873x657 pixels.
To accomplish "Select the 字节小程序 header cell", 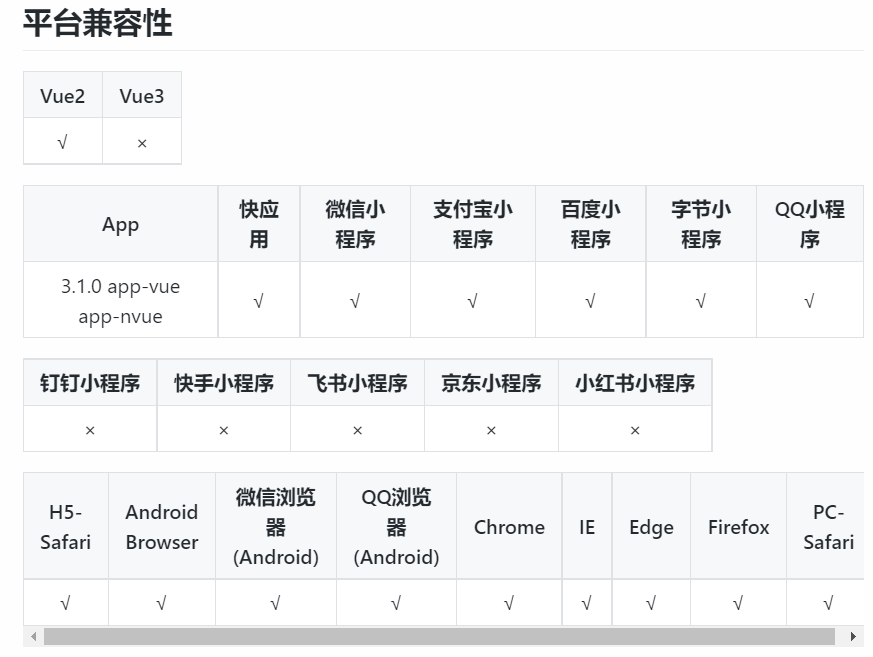I will tap(700, 222).
